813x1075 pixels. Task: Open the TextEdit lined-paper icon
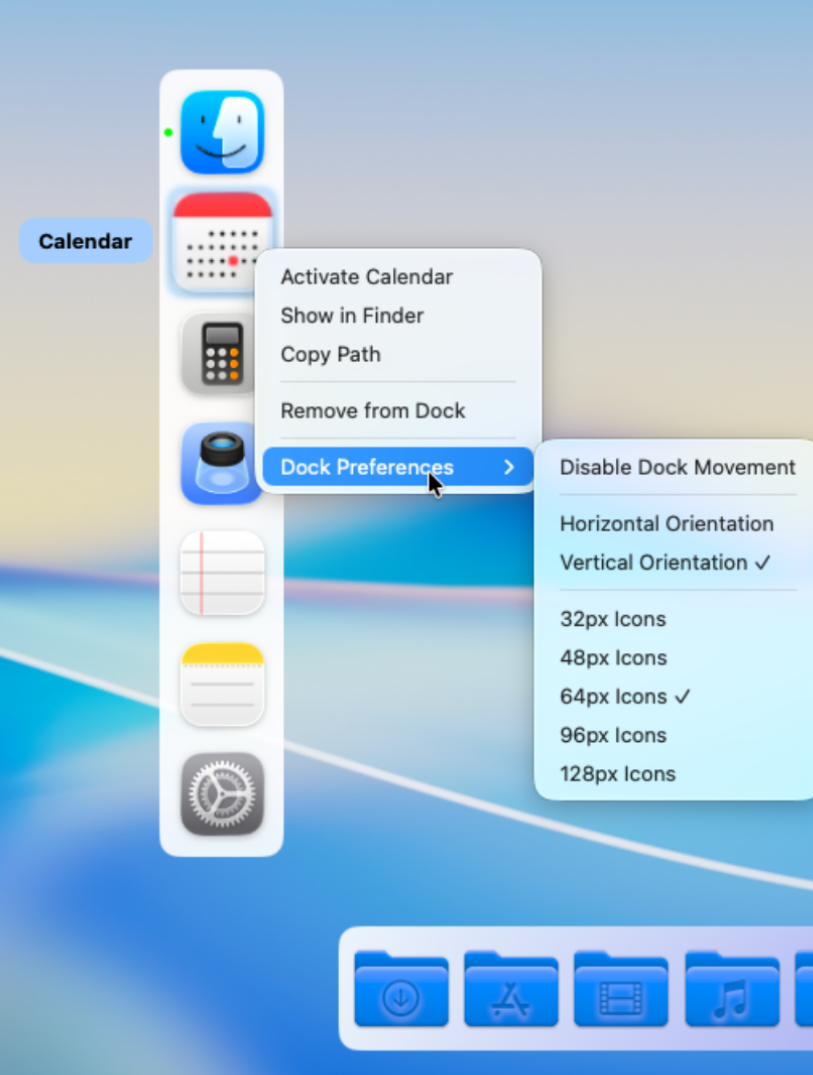coord(222,573)
